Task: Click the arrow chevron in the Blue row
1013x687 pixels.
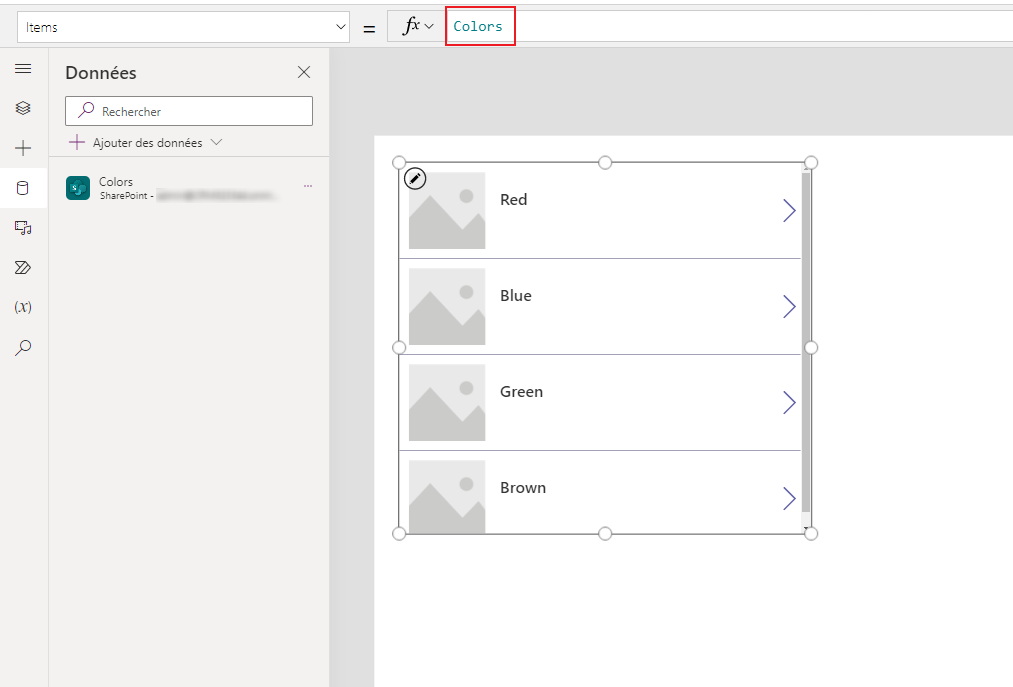Action: click(789, 306)
